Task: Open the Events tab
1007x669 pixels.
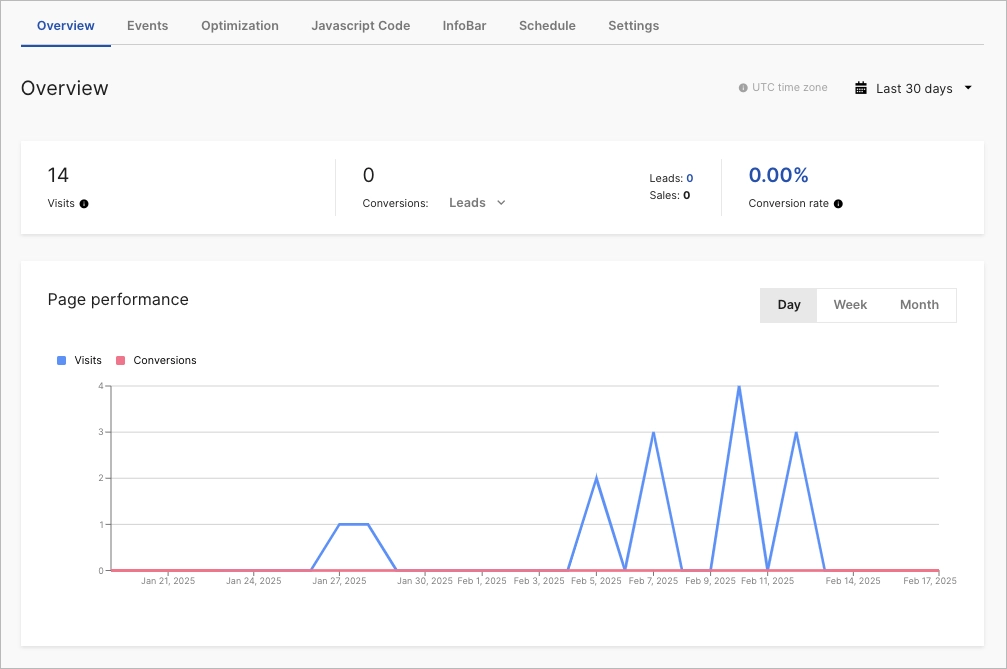Action: (147, 26)
